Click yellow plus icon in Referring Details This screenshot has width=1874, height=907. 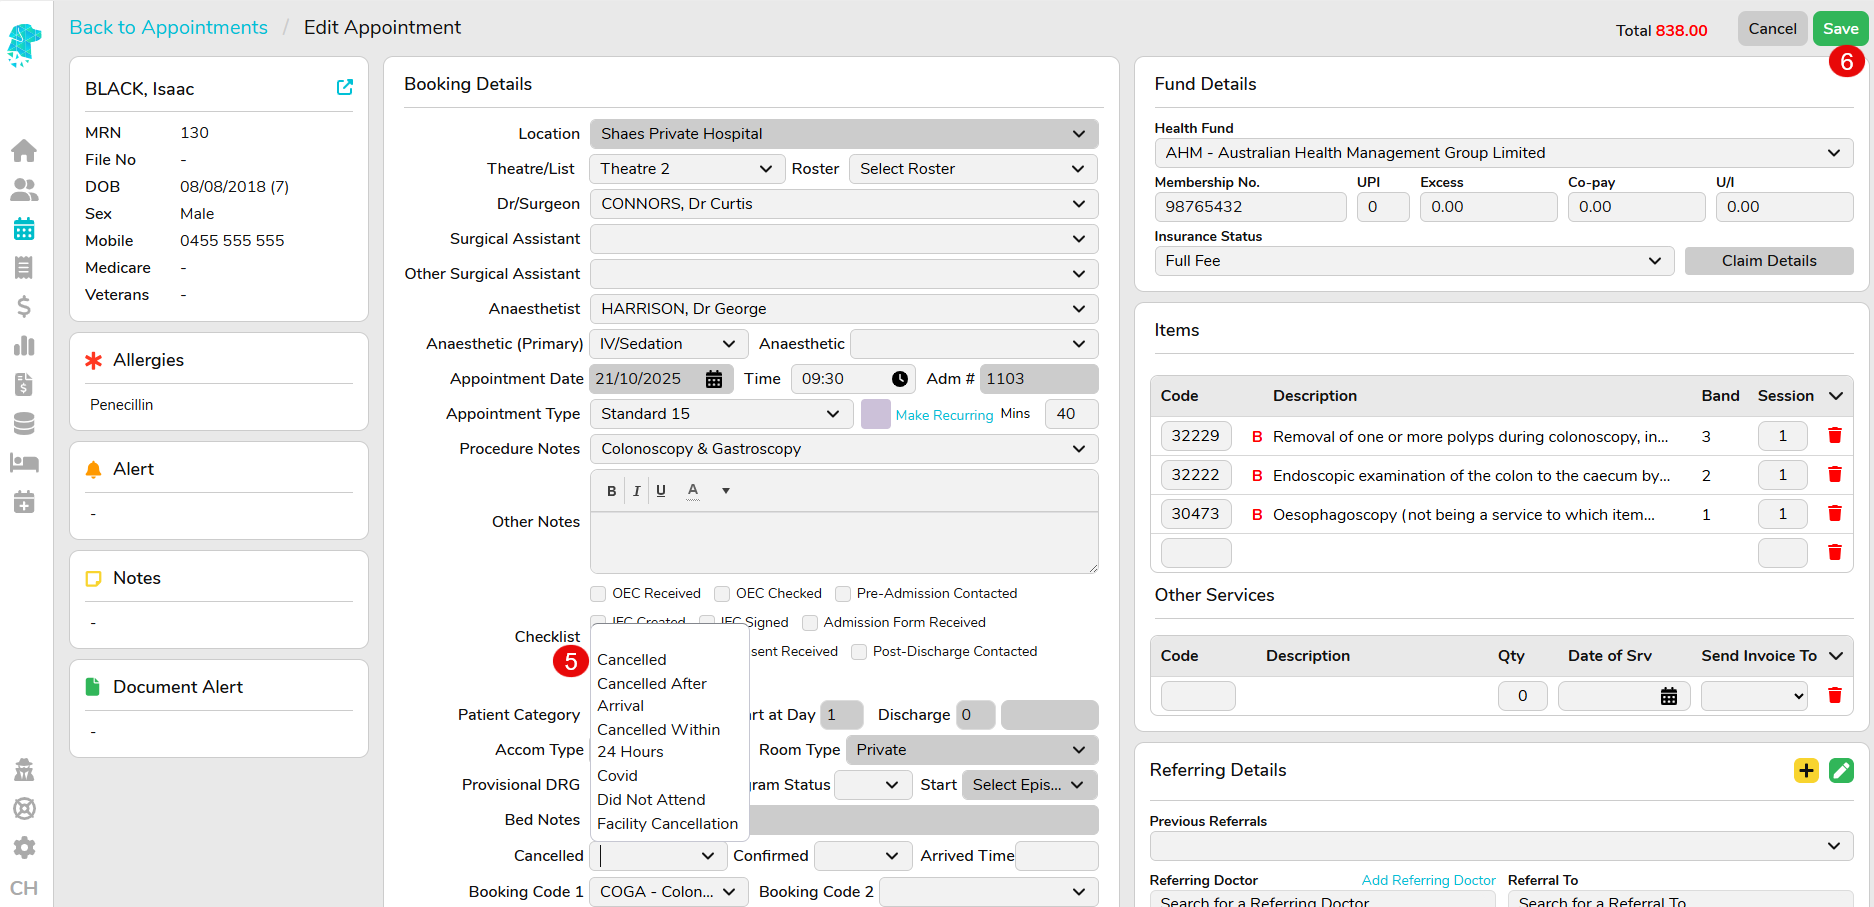point(1806,770)
